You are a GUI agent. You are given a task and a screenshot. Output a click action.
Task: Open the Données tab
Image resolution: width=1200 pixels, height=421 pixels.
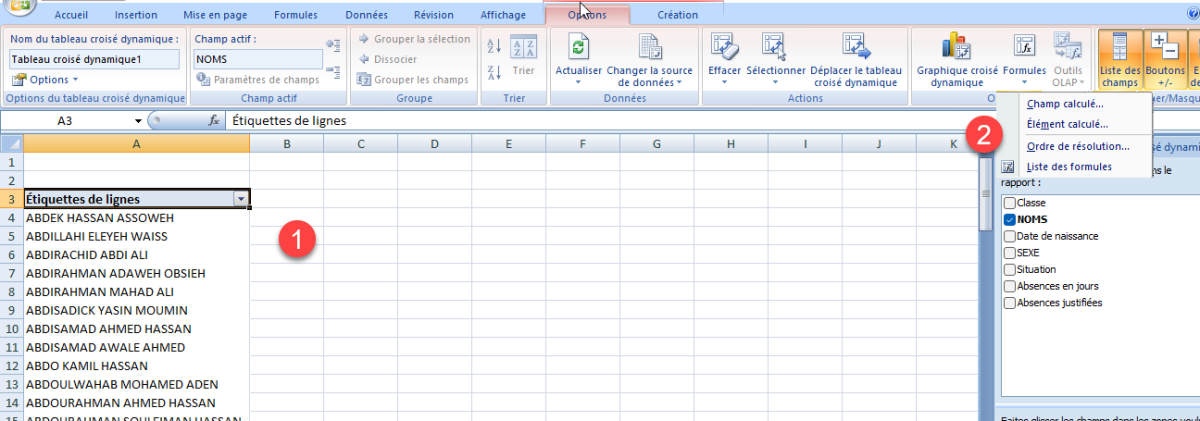pos(366,15)
